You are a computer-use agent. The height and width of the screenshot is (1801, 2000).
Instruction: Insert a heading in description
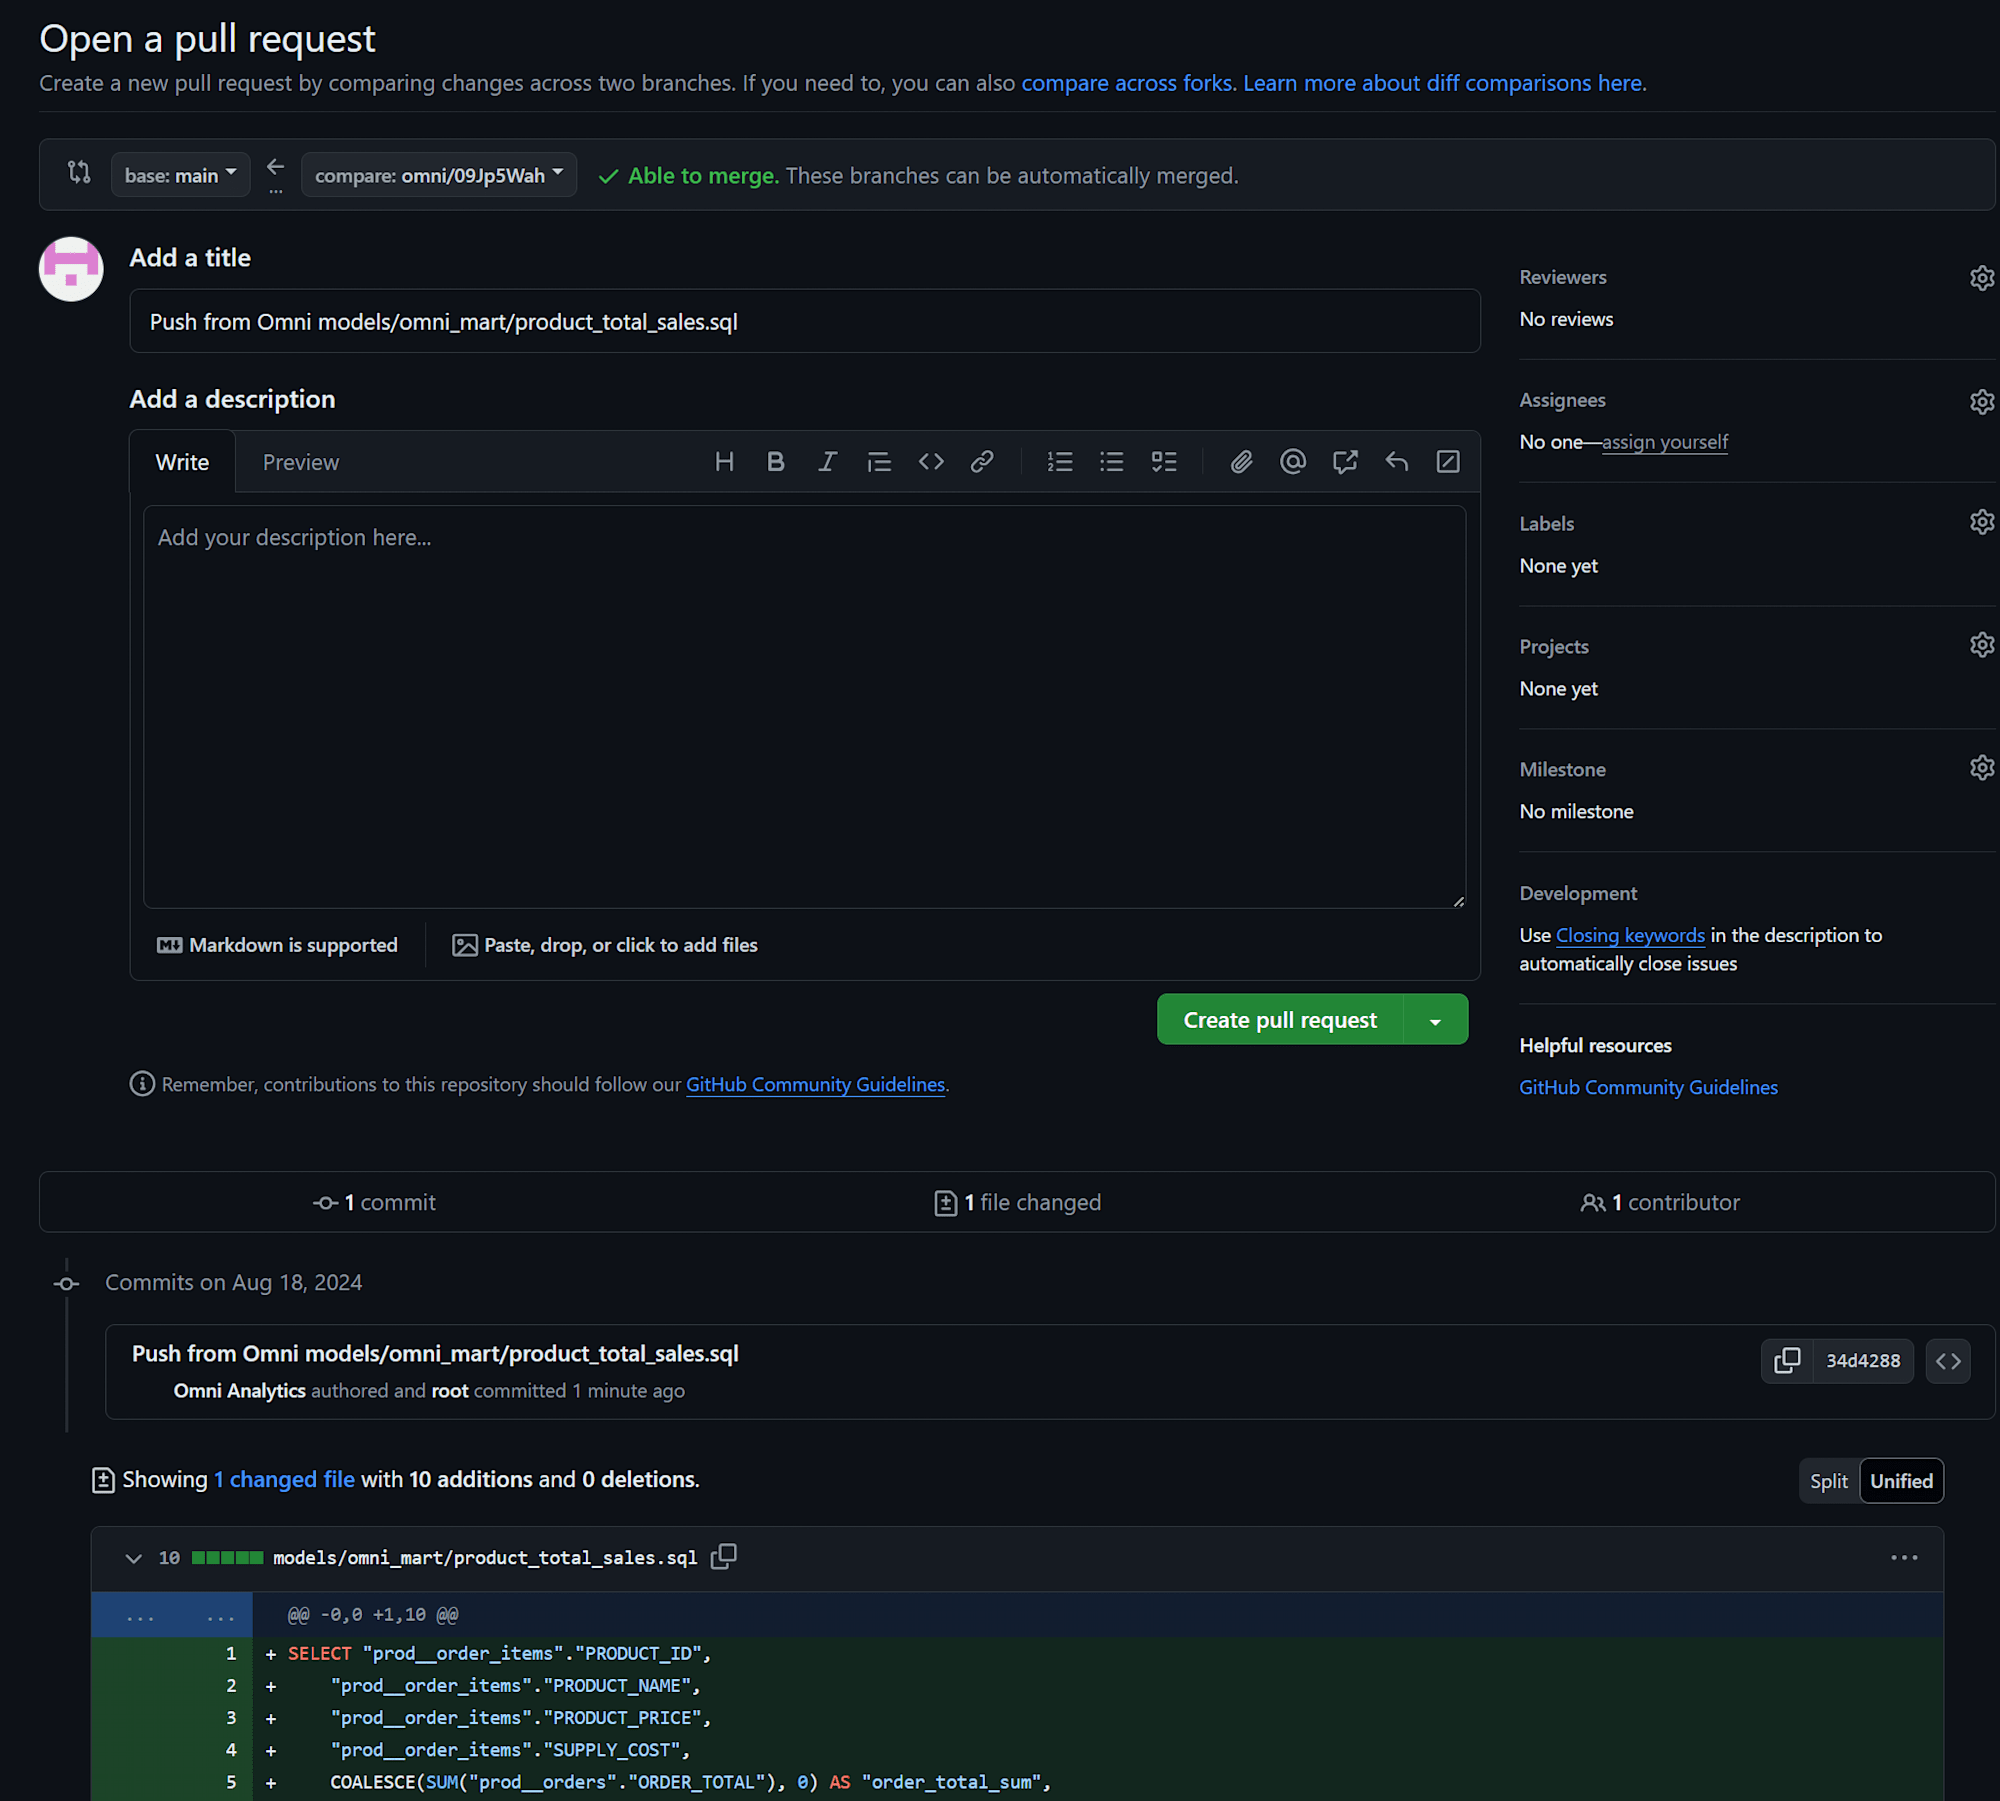724,461
